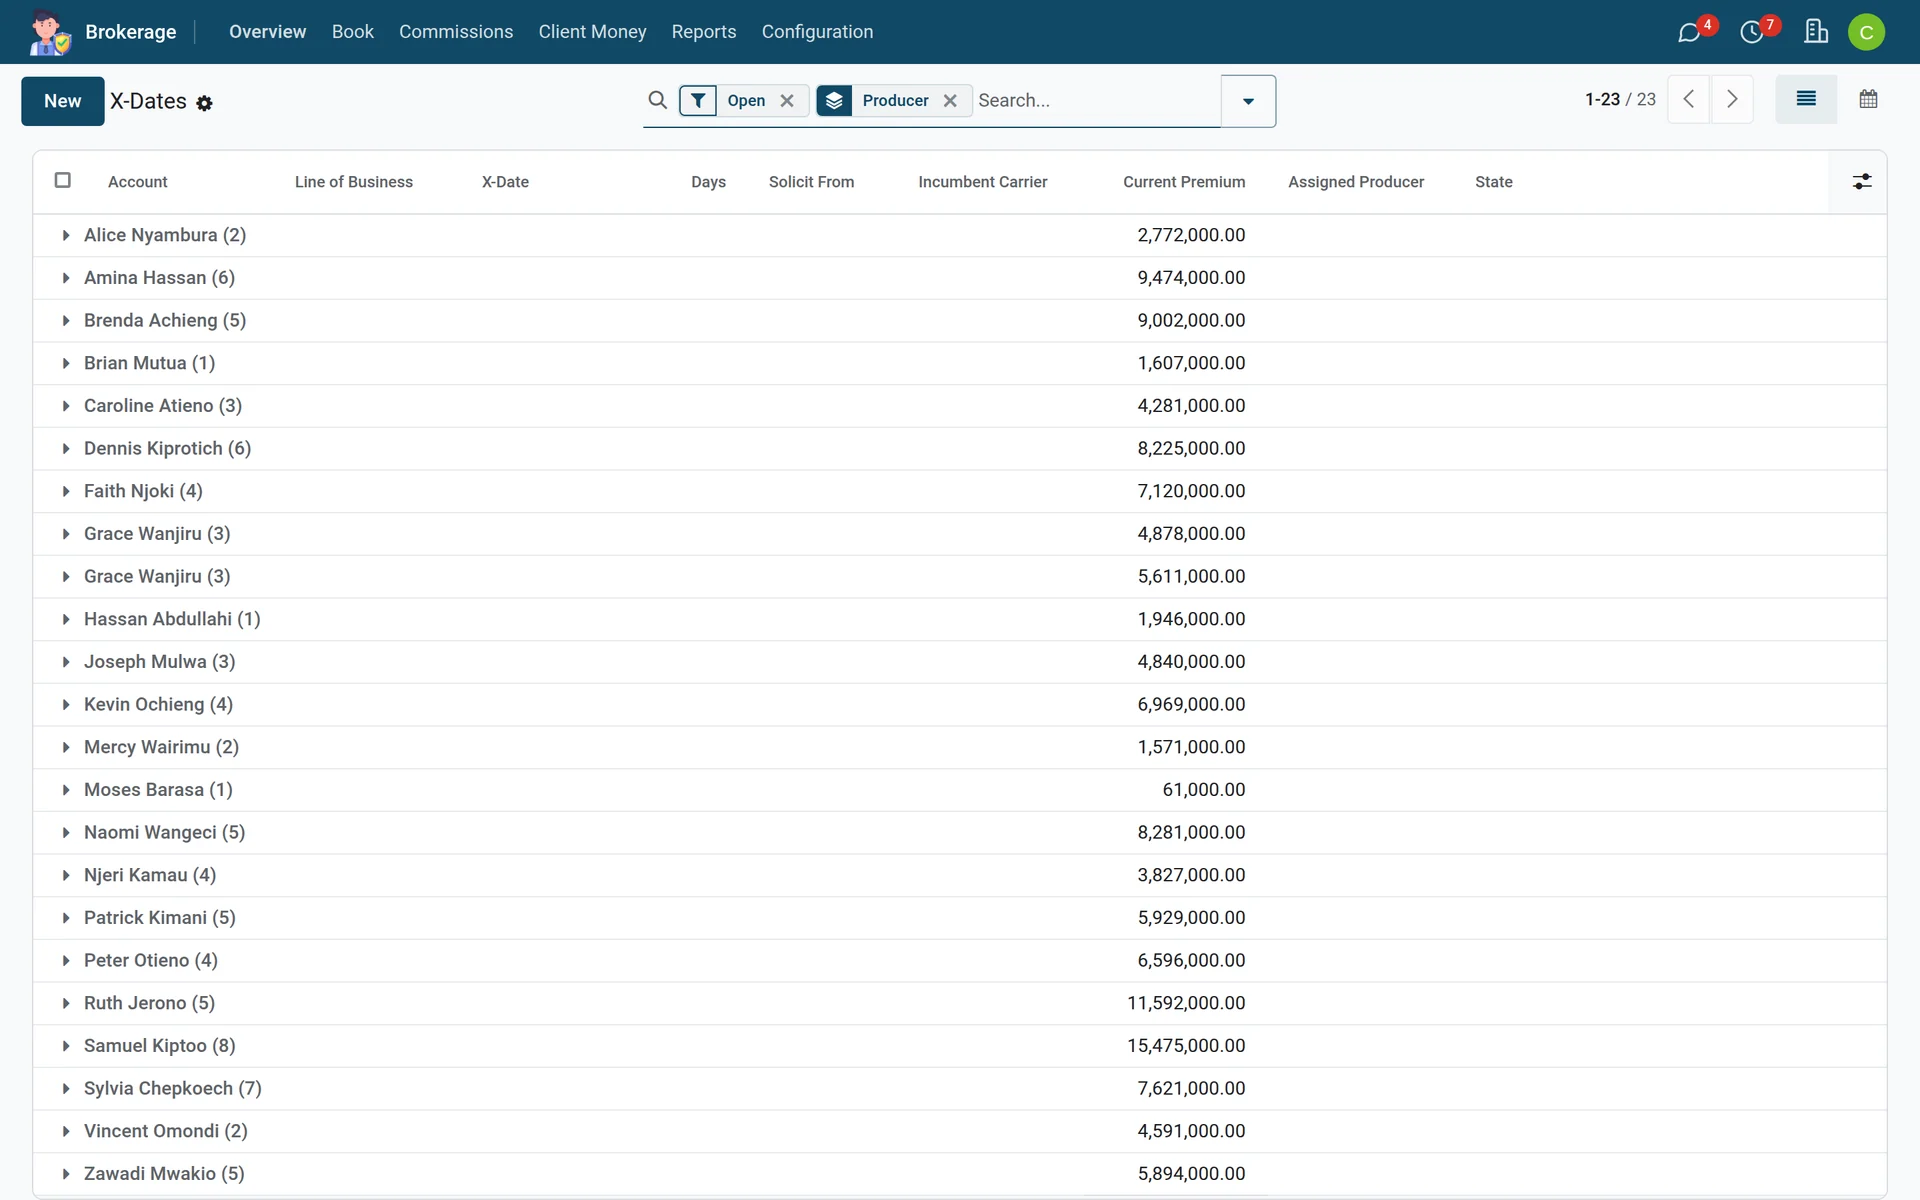Open the Configuration menu
Screen dimensions: 1920x1200
click(817, 32)
